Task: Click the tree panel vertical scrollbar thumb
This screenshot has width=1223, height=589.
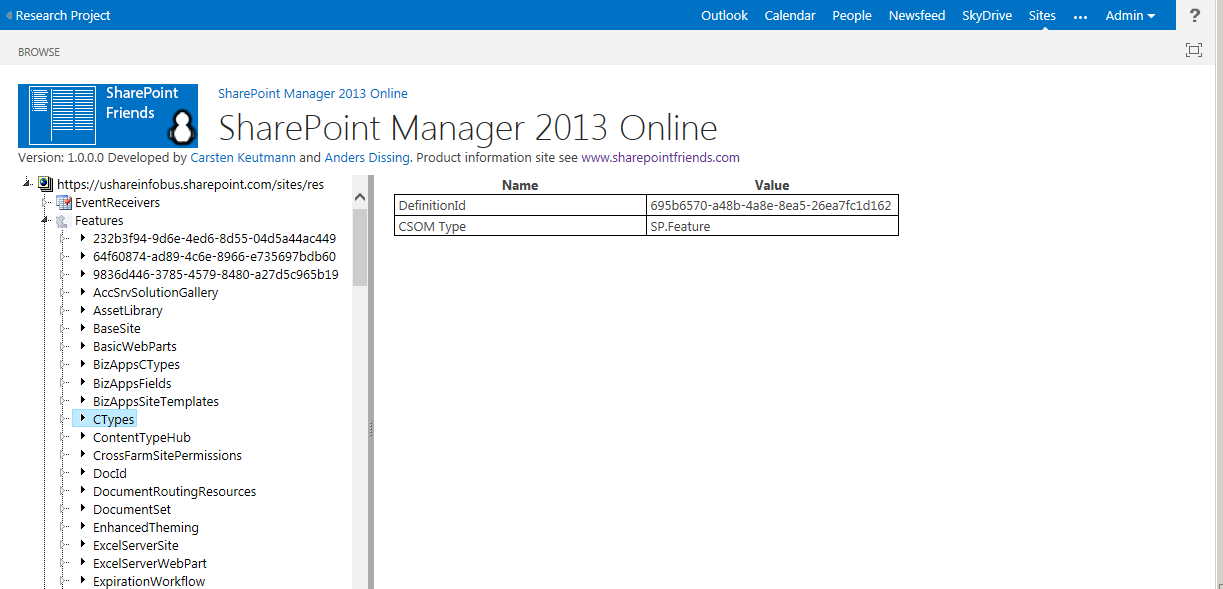Action: coord(360,246)
